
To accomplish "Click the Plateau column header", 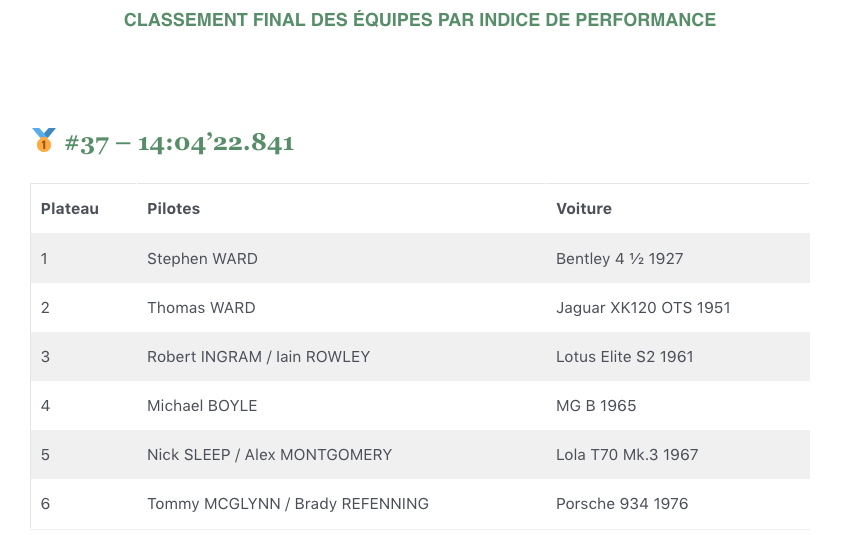I will (x=70, y=209).
